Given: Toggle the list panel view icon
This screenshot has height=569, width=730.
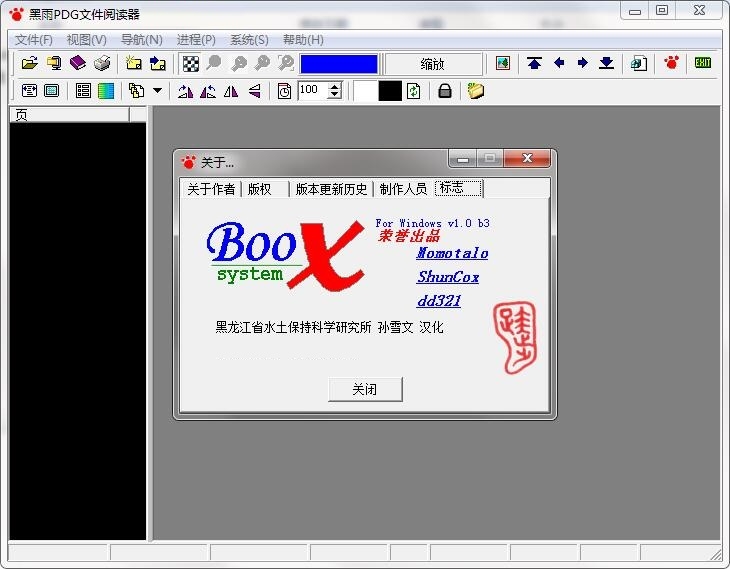Looking at the screenshot, I should 83,91.
